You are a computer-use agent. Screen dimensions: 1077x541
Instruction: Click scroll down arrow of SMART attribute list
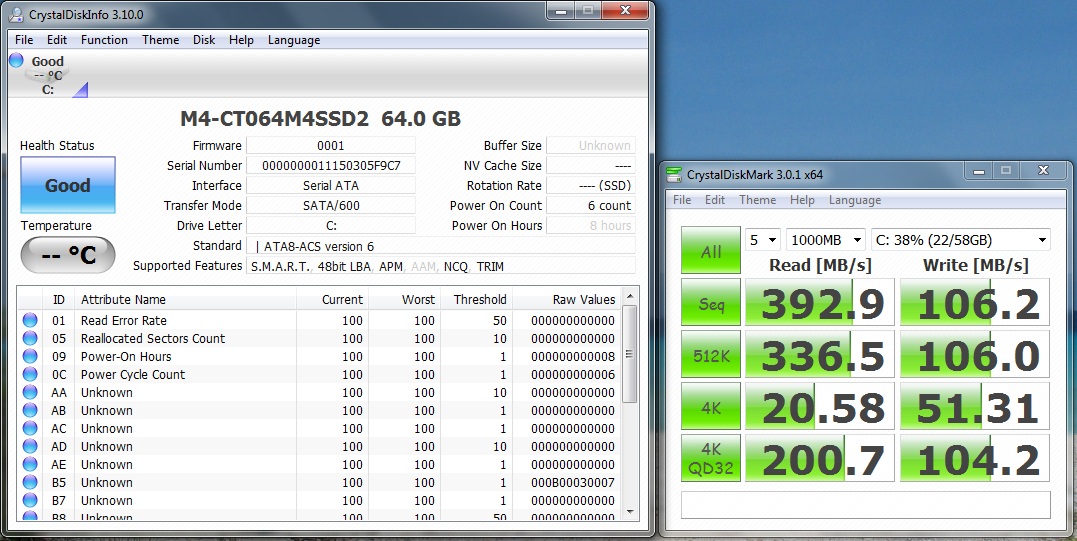(630, 511)
